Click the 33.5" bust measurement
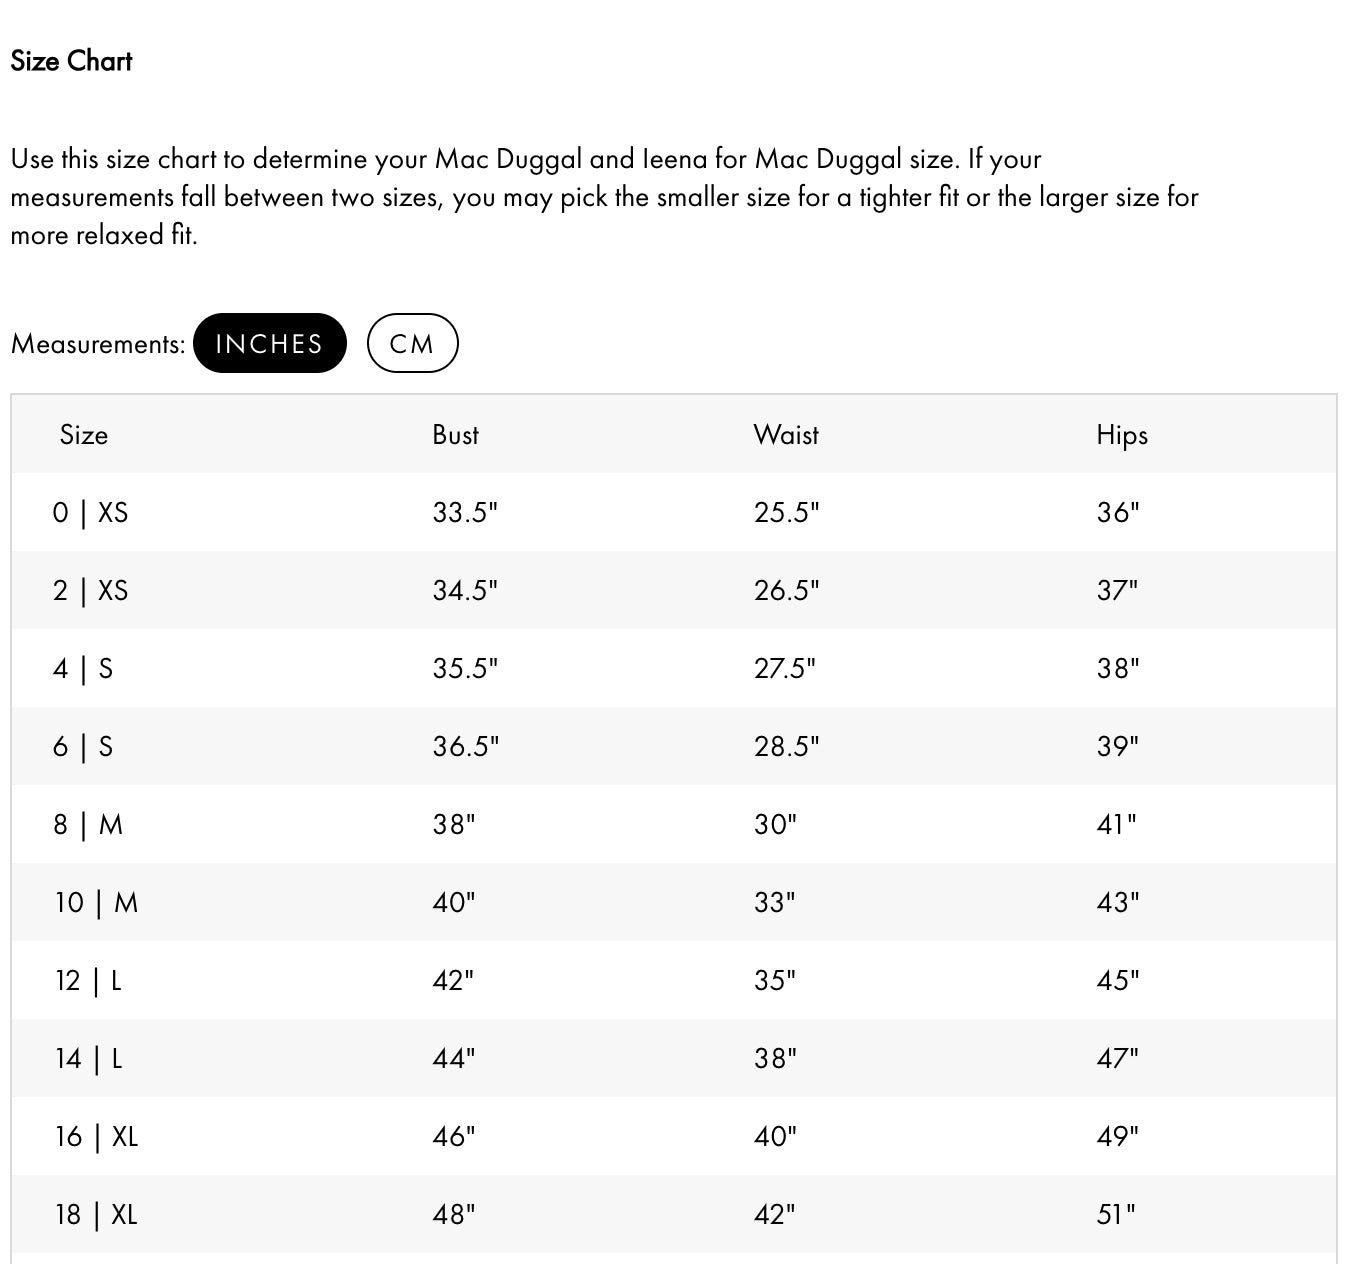The width and height of the screenshot is (1358, 1264). (x=465, y=513)
